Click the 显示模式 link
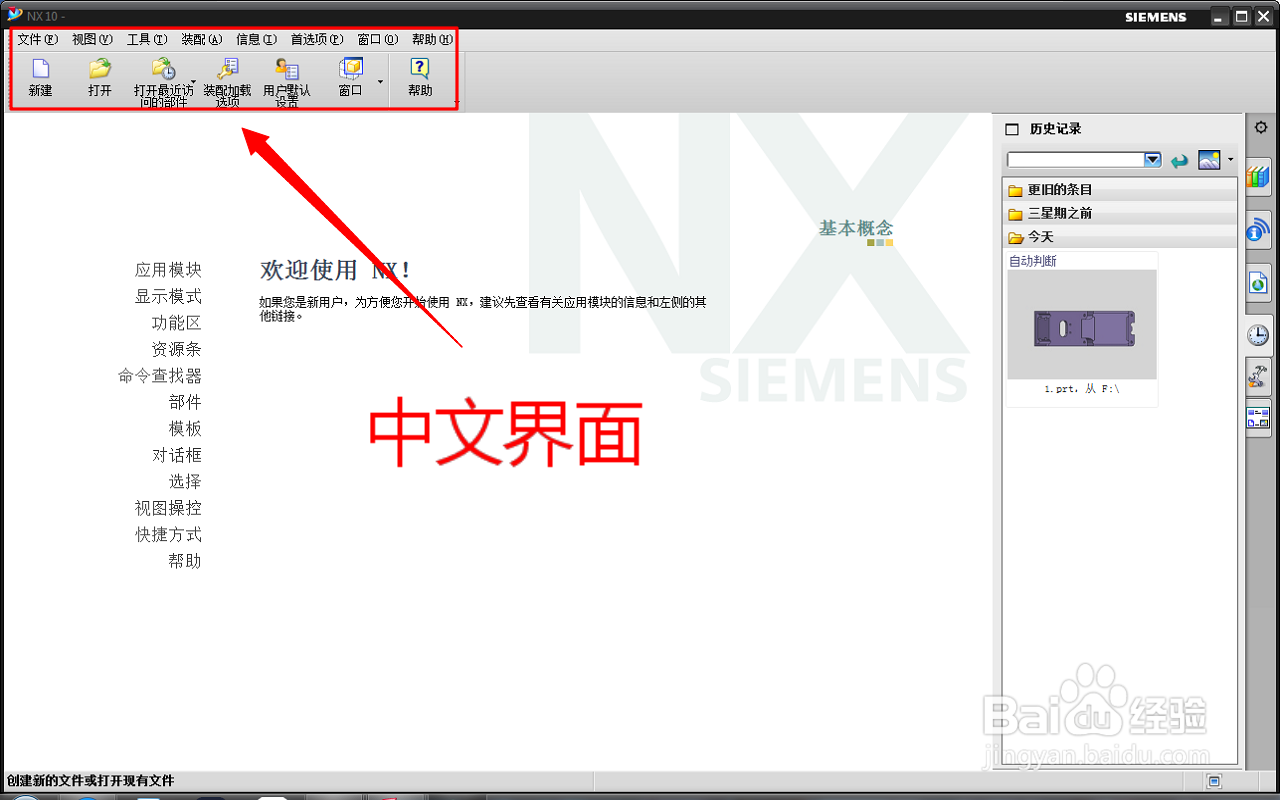Screen dimensions: 1280x800 click(168, 296)
